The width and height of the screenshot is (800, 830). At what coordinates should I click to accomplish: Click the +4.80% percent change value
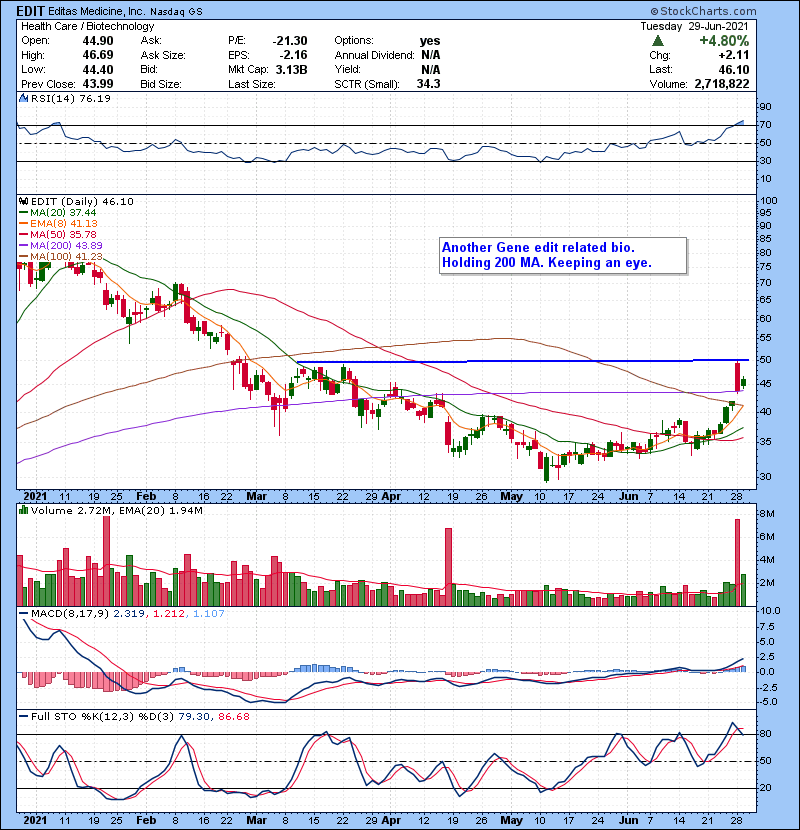[724, 41]
